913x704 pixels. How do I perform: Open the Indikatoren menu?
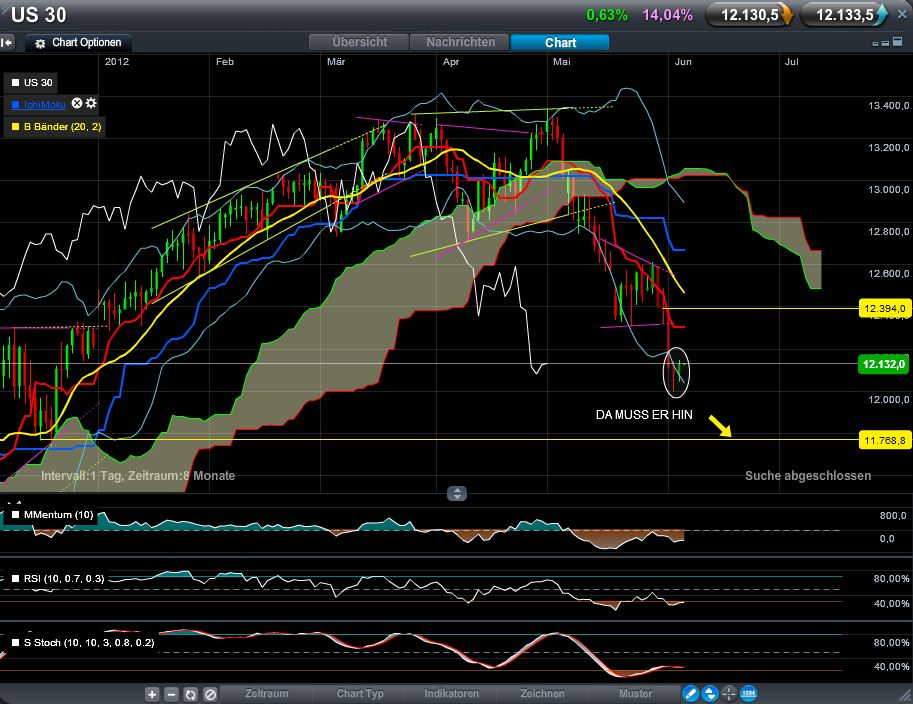[451, 694]
